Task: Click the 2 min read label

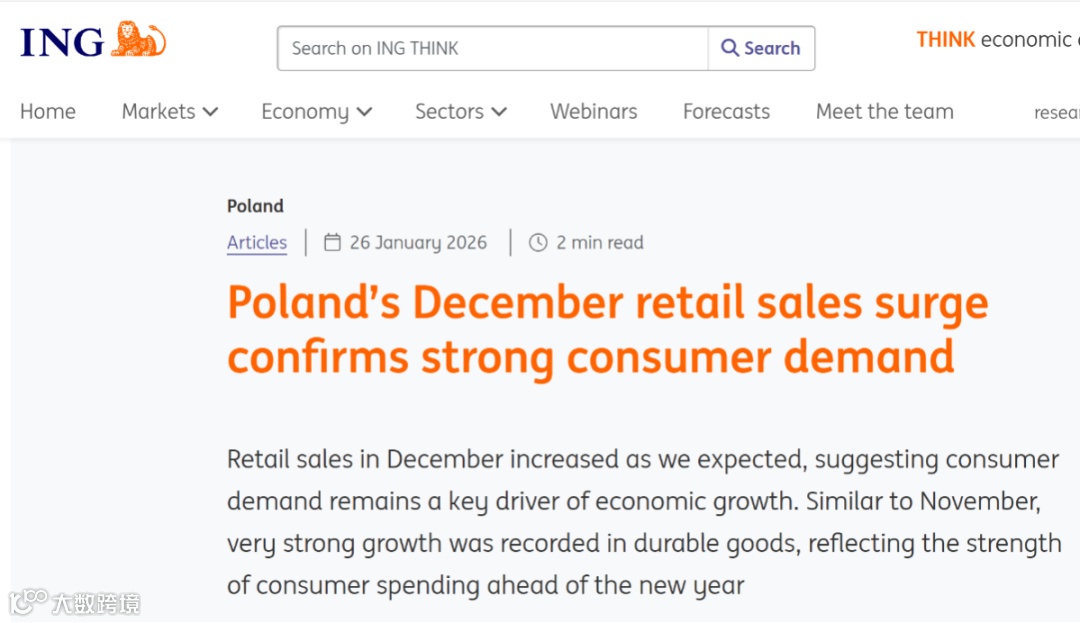Action: click(x=600, y=242)
